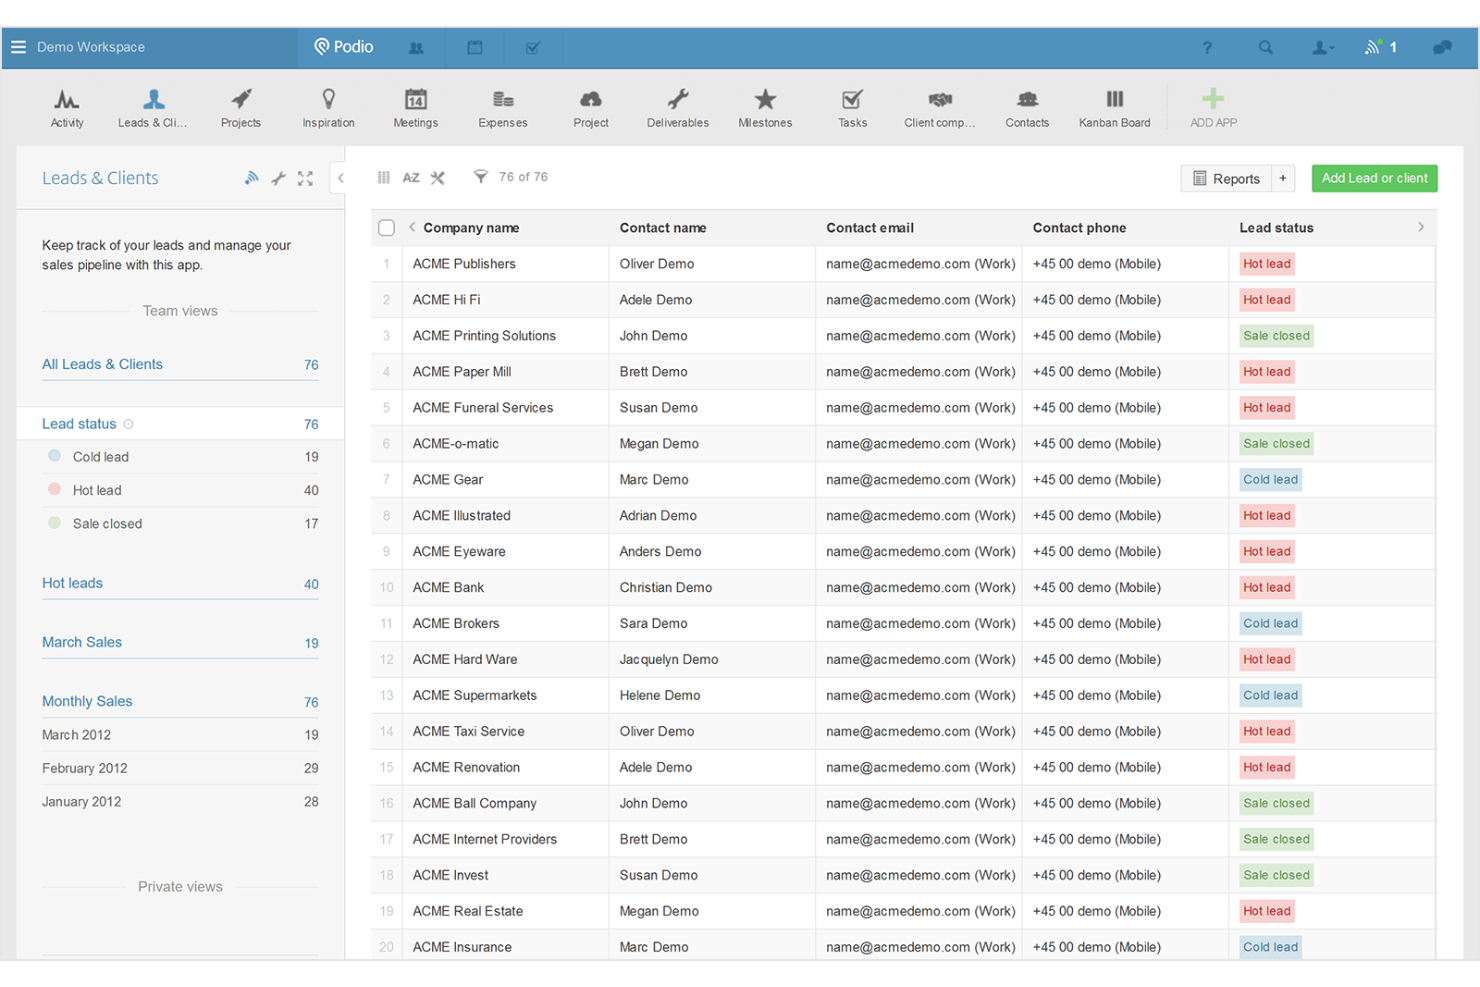Open the help question mark icon
Screen dimensions: 1480x987
[x=1207, y=47]
